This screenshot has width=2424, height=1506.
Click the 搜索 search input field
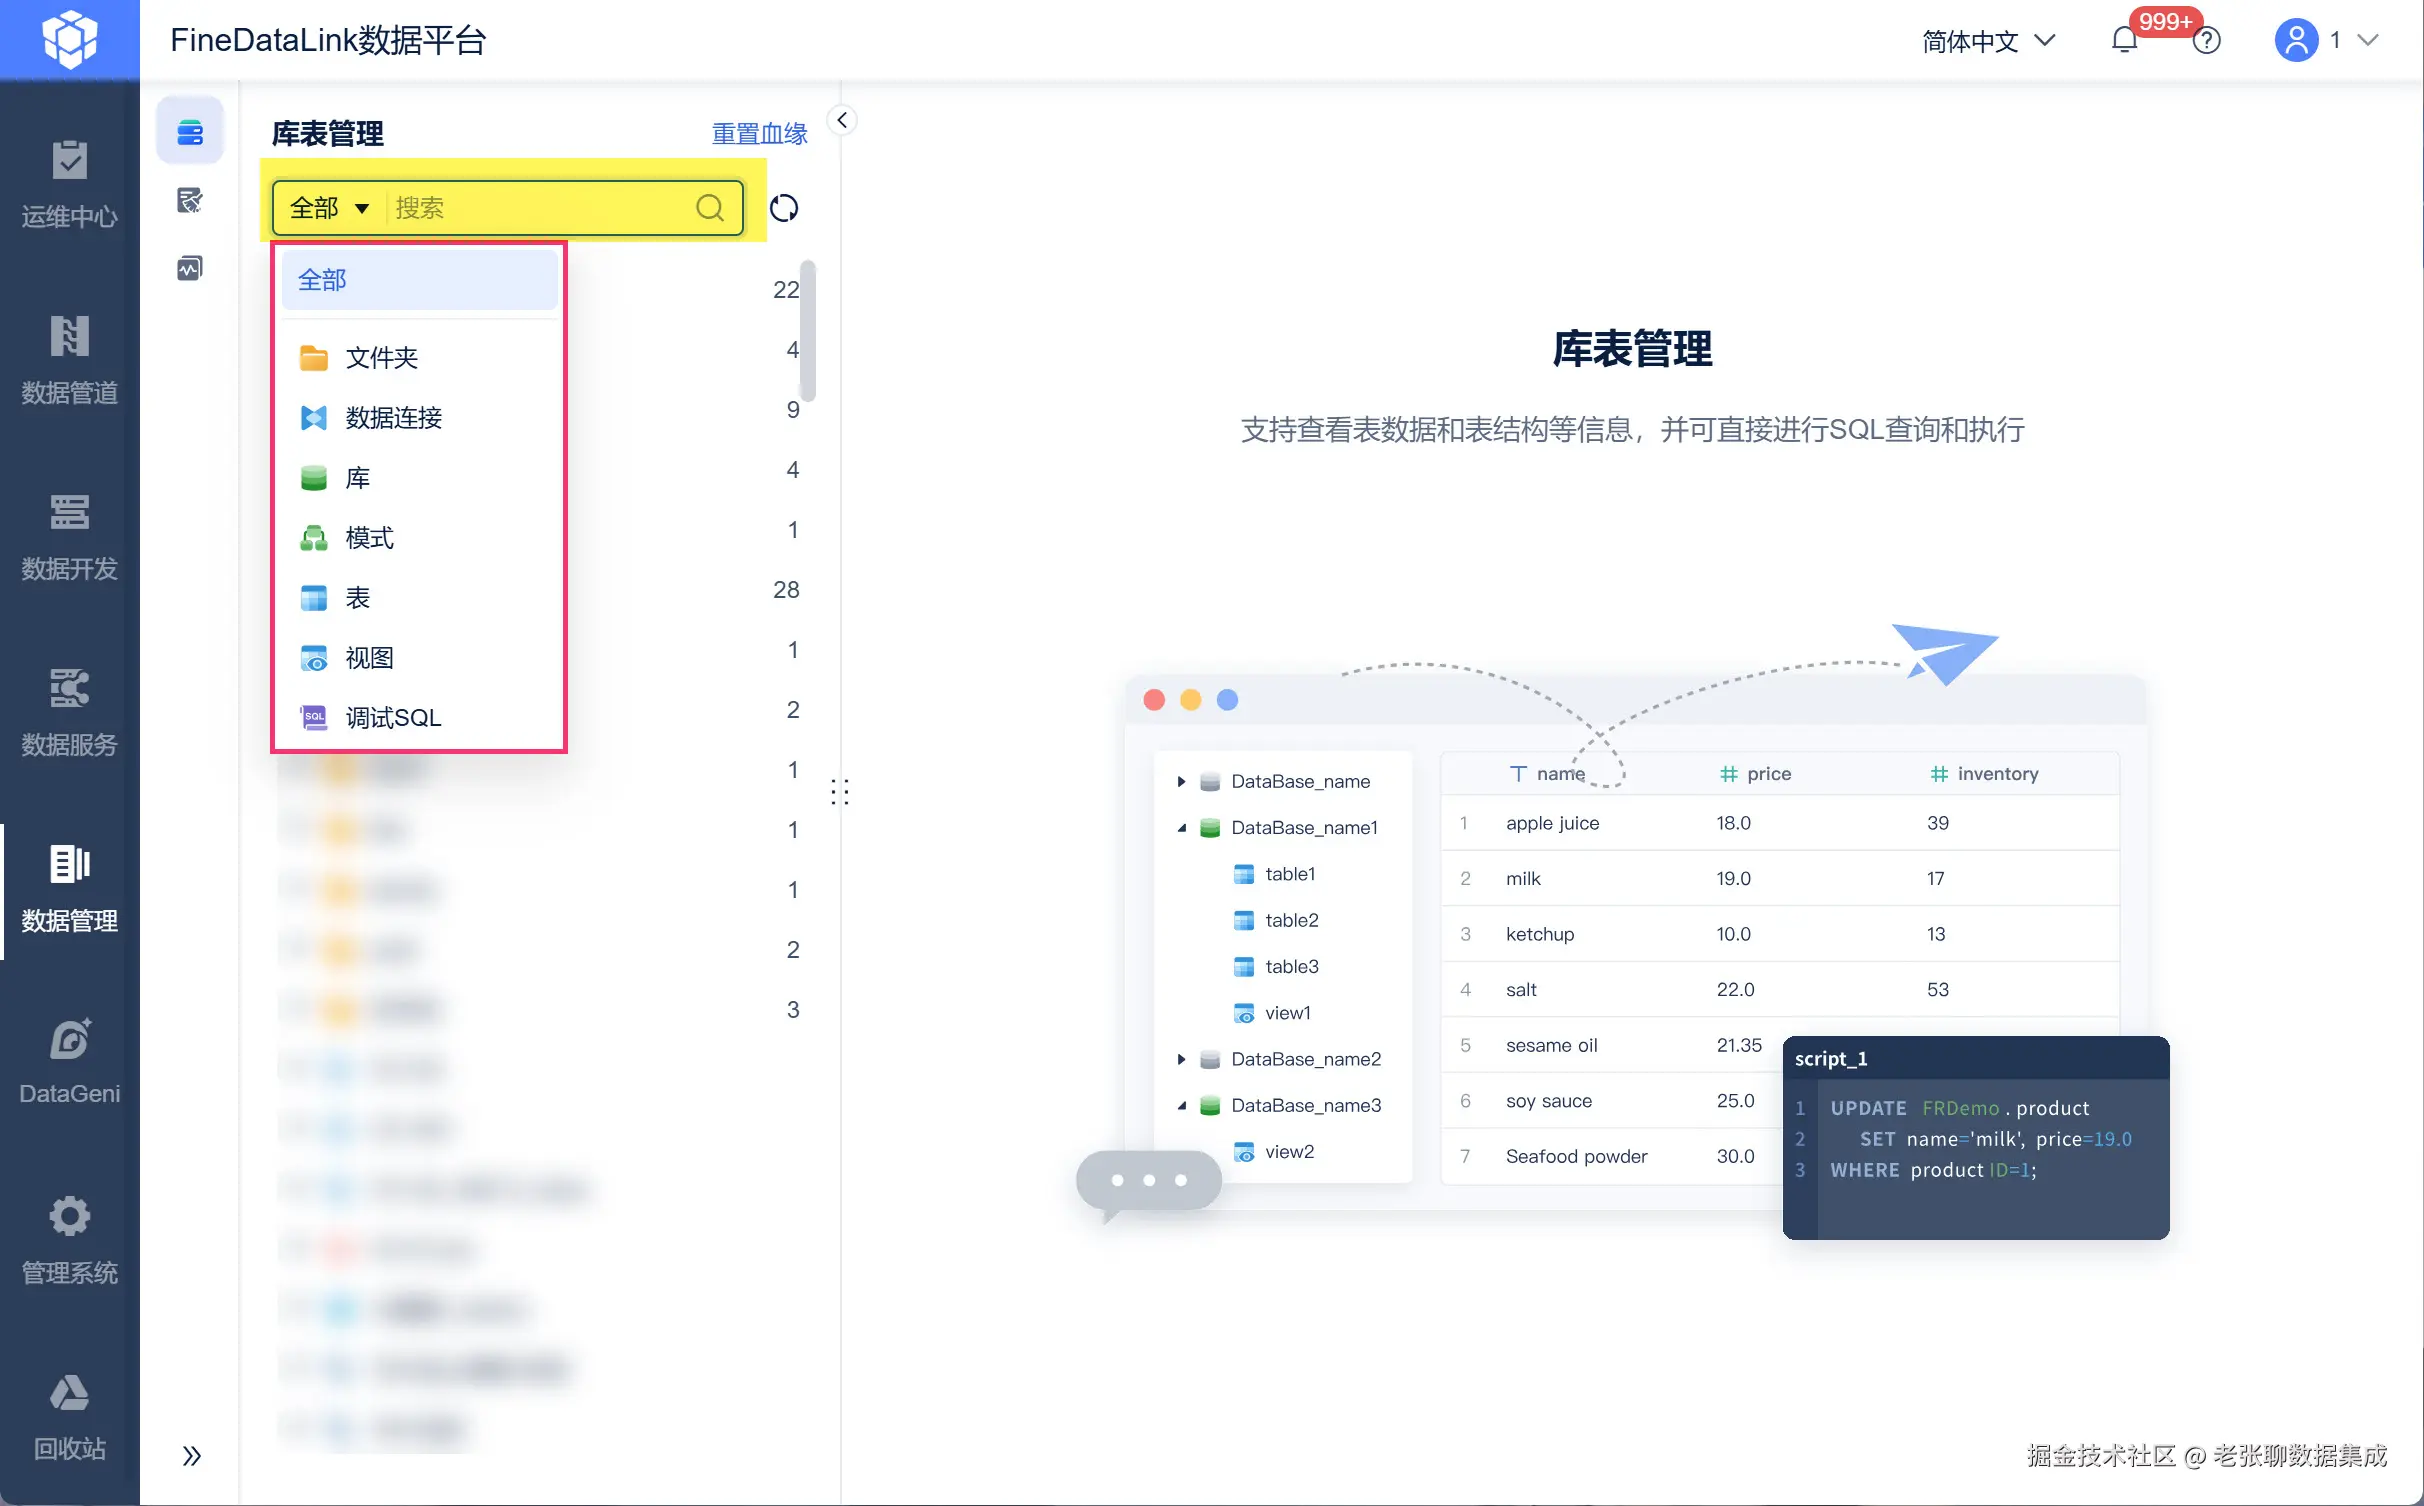click(540, 208)
